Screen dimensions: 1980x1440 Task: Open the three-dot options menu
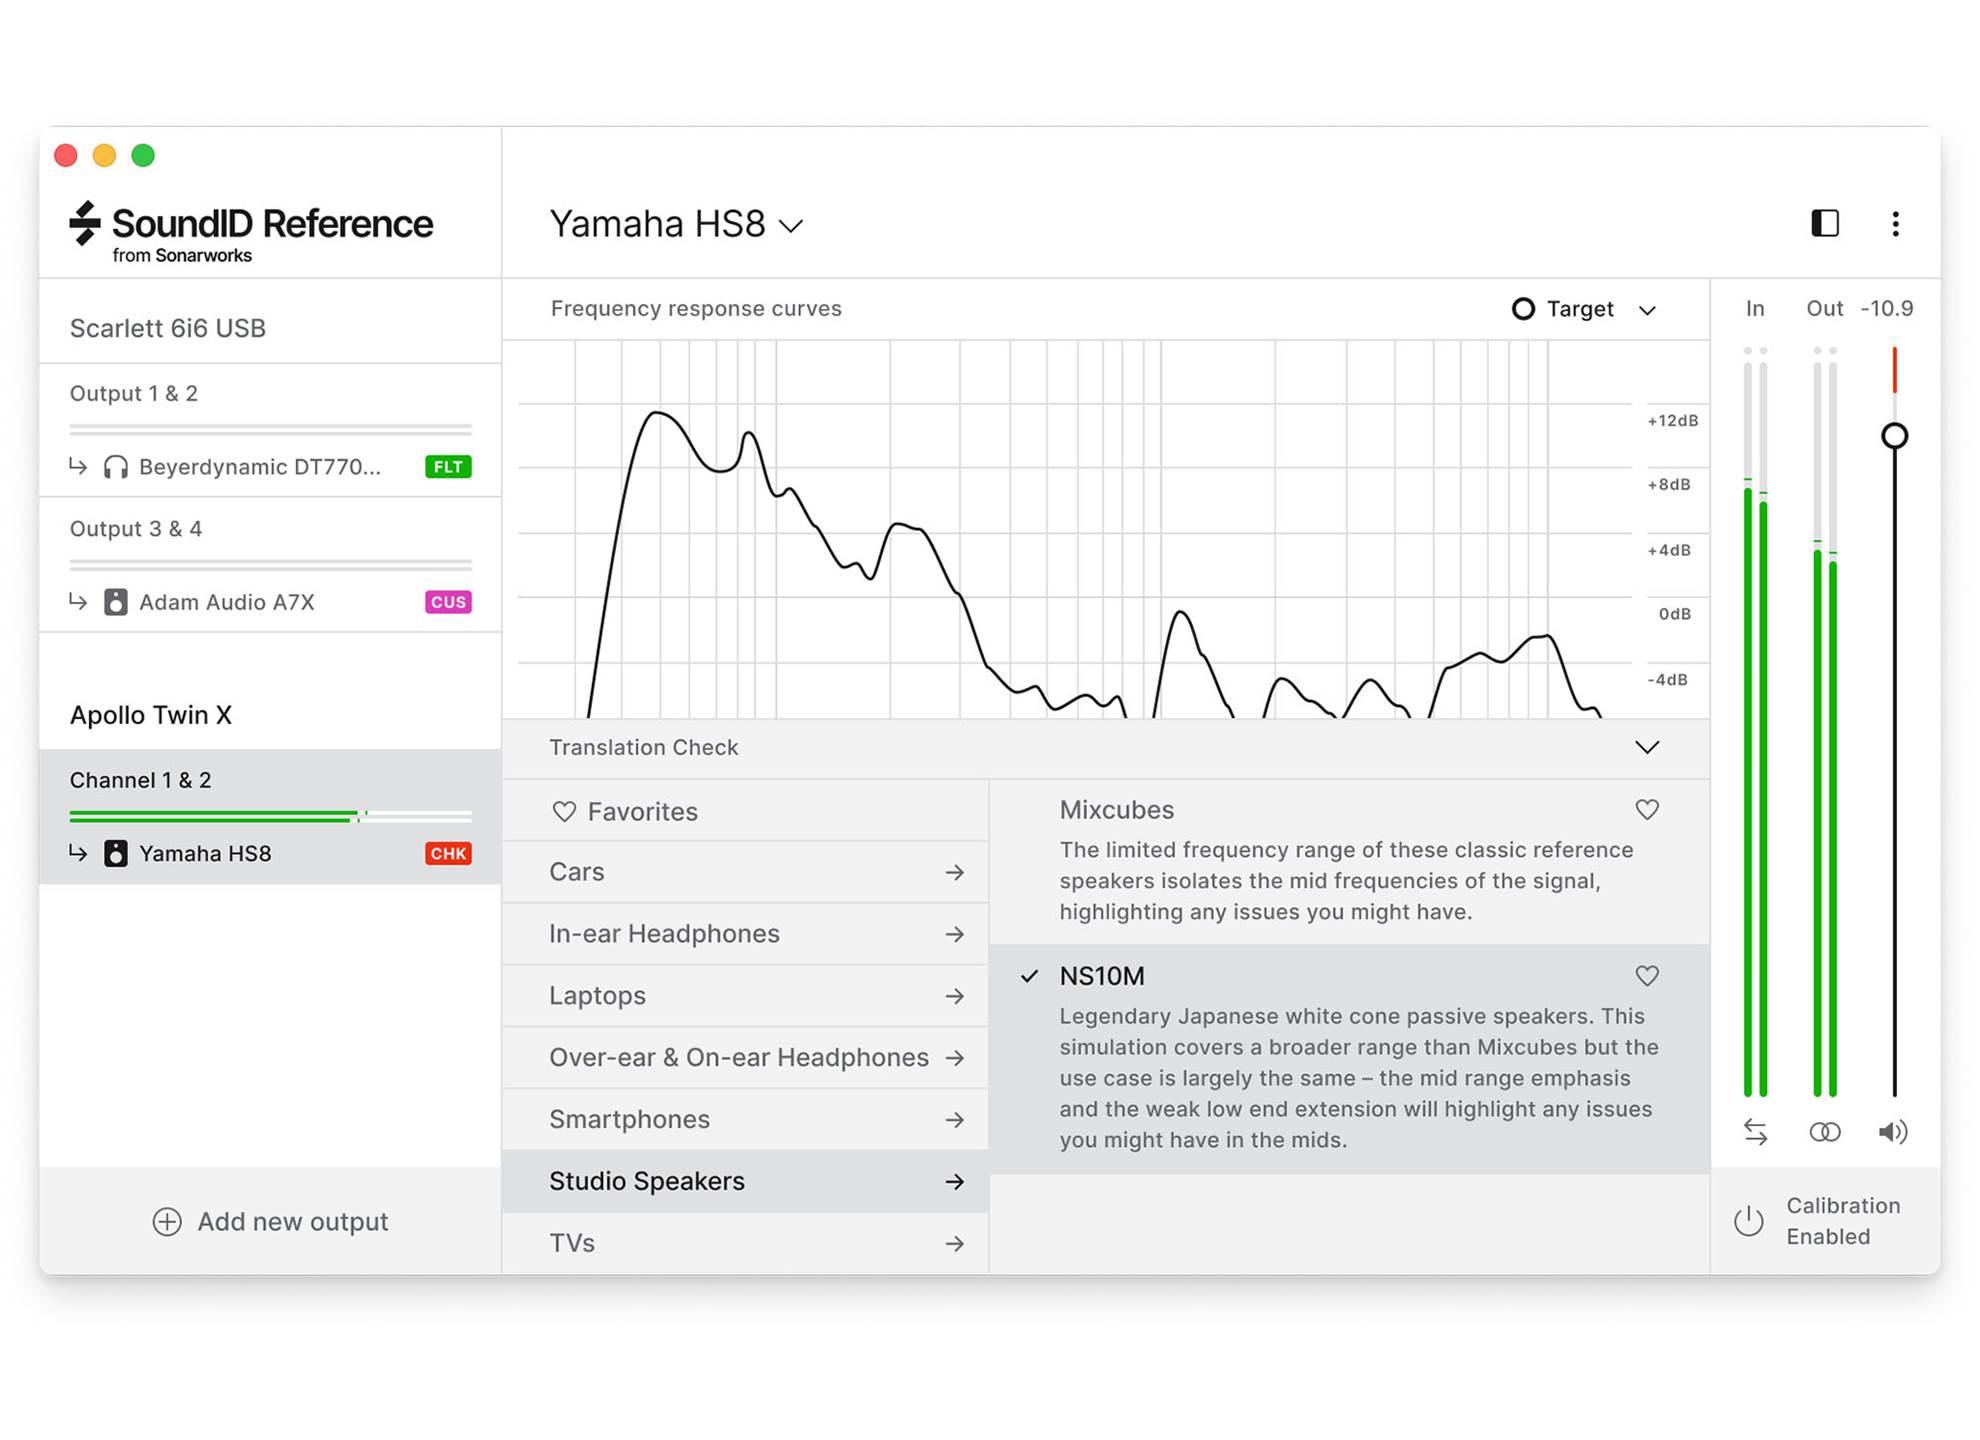(x=1895, y=223)
